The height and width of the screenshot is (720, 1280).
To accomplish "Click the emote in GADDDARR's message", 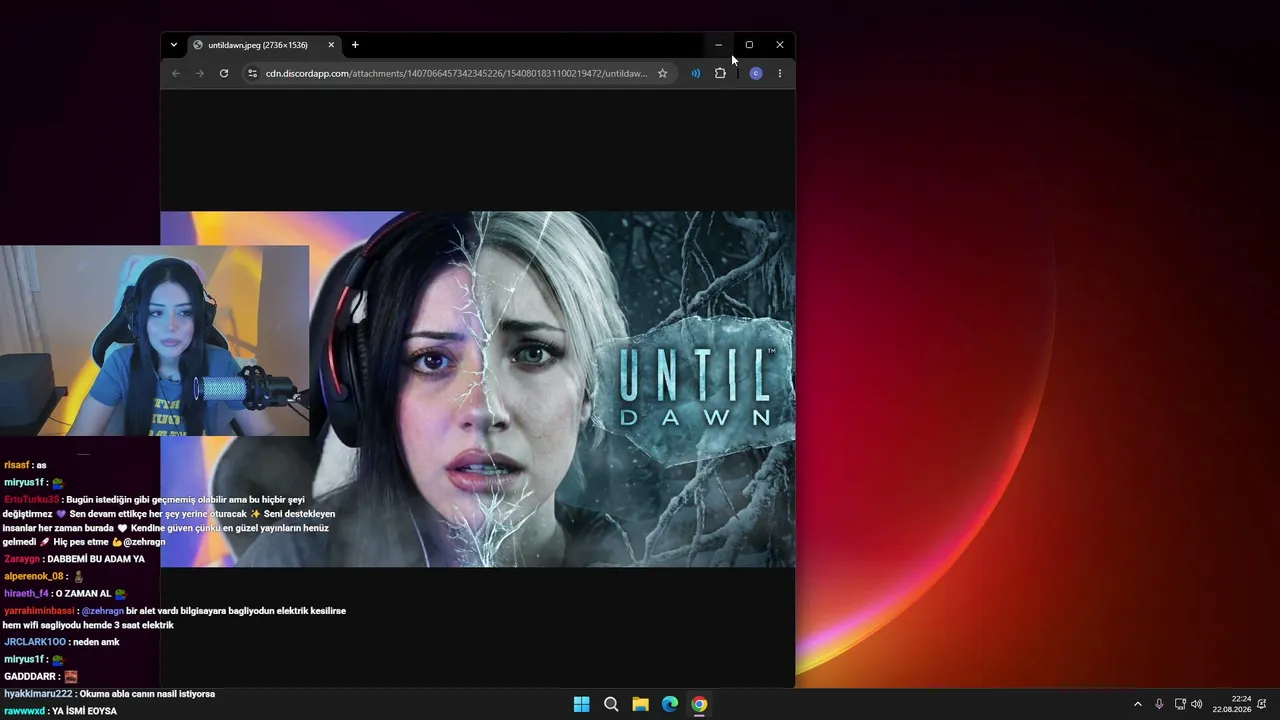I will tap(71, 677).
